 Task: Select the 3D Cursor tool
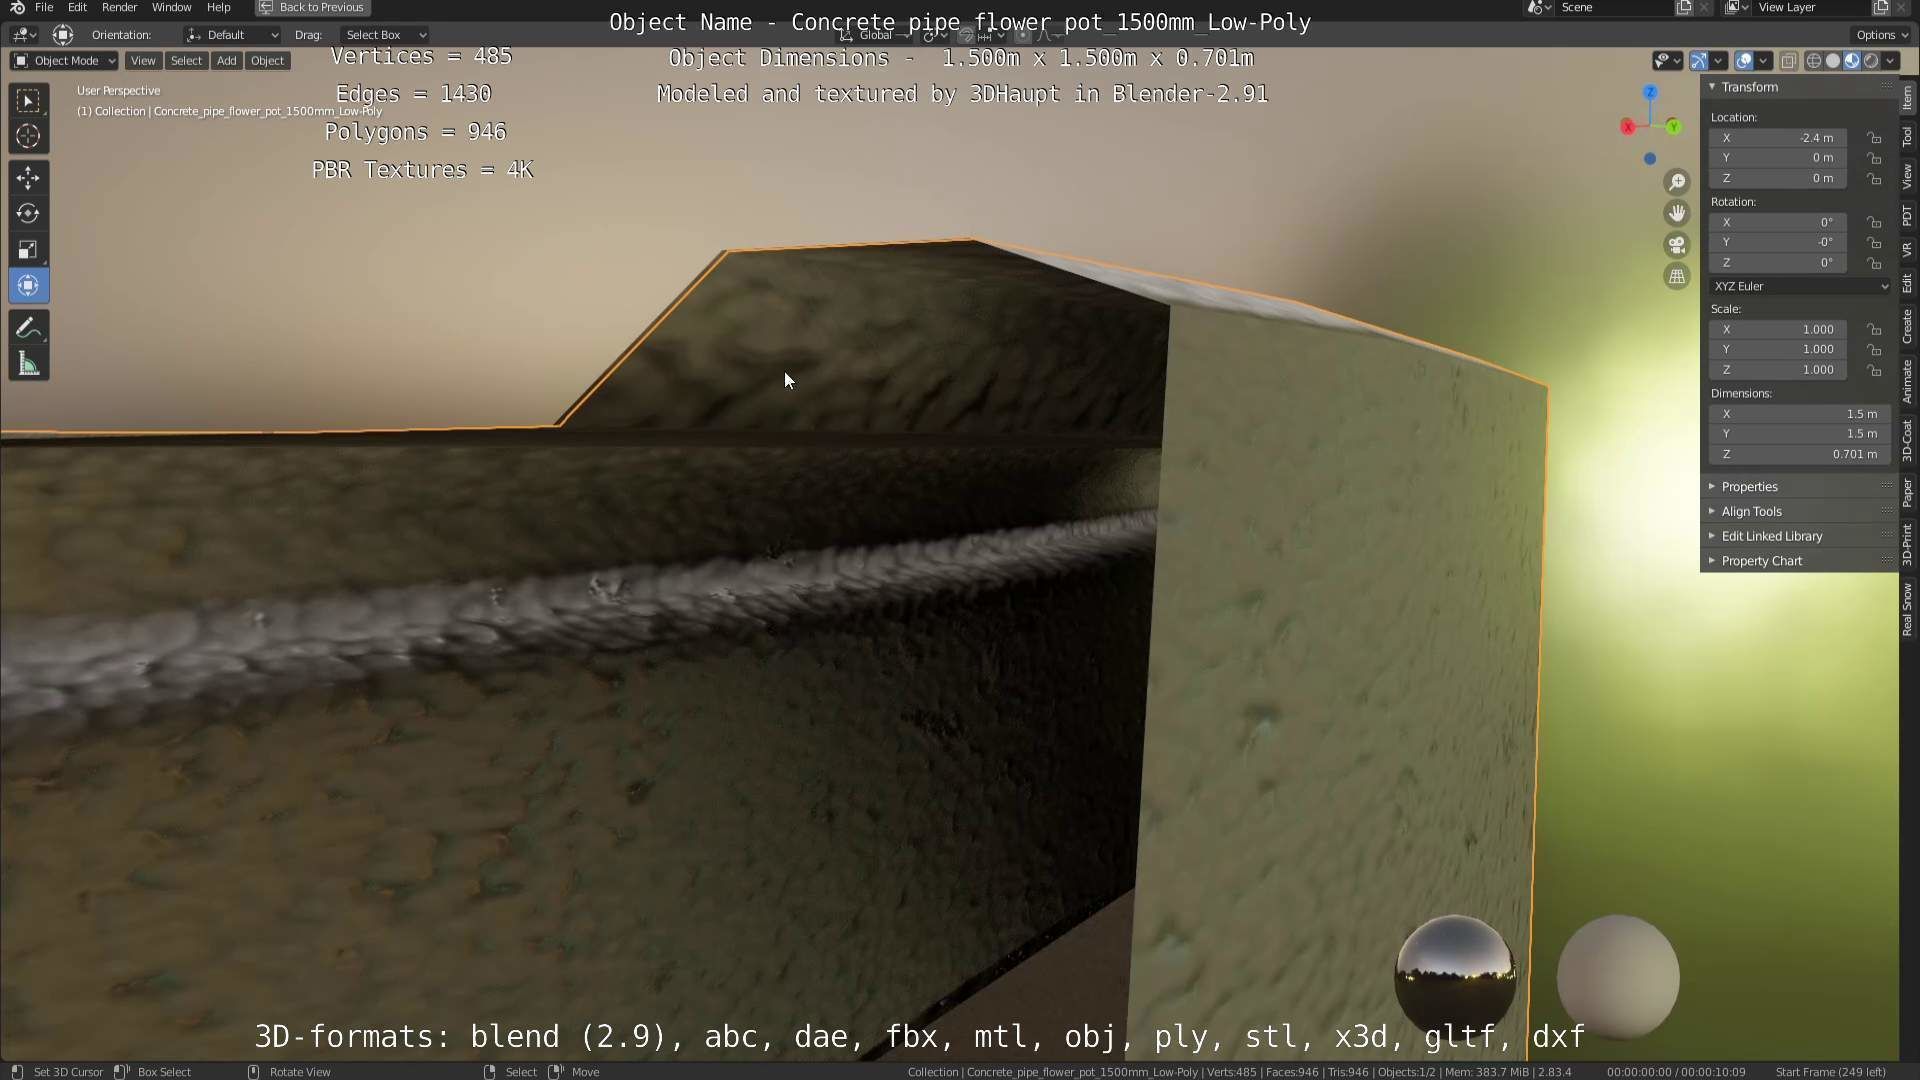(x=28, y=136)
